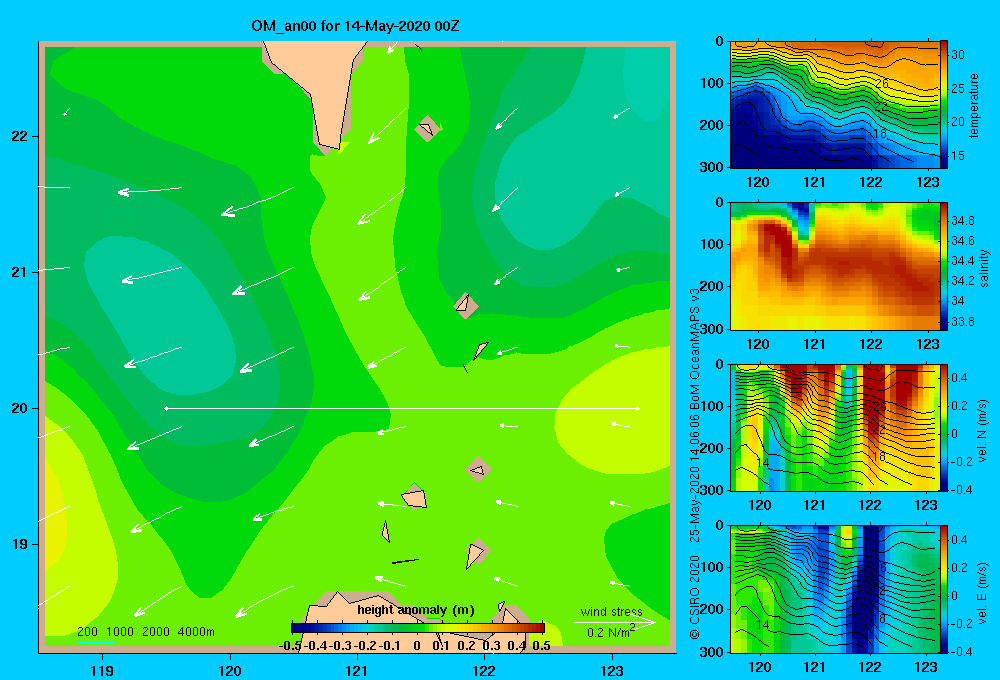Viewport: 1000px width, 680px height.
Task: Click the "vel. E (m/s)" label
Action: click(x=982, y=592)
